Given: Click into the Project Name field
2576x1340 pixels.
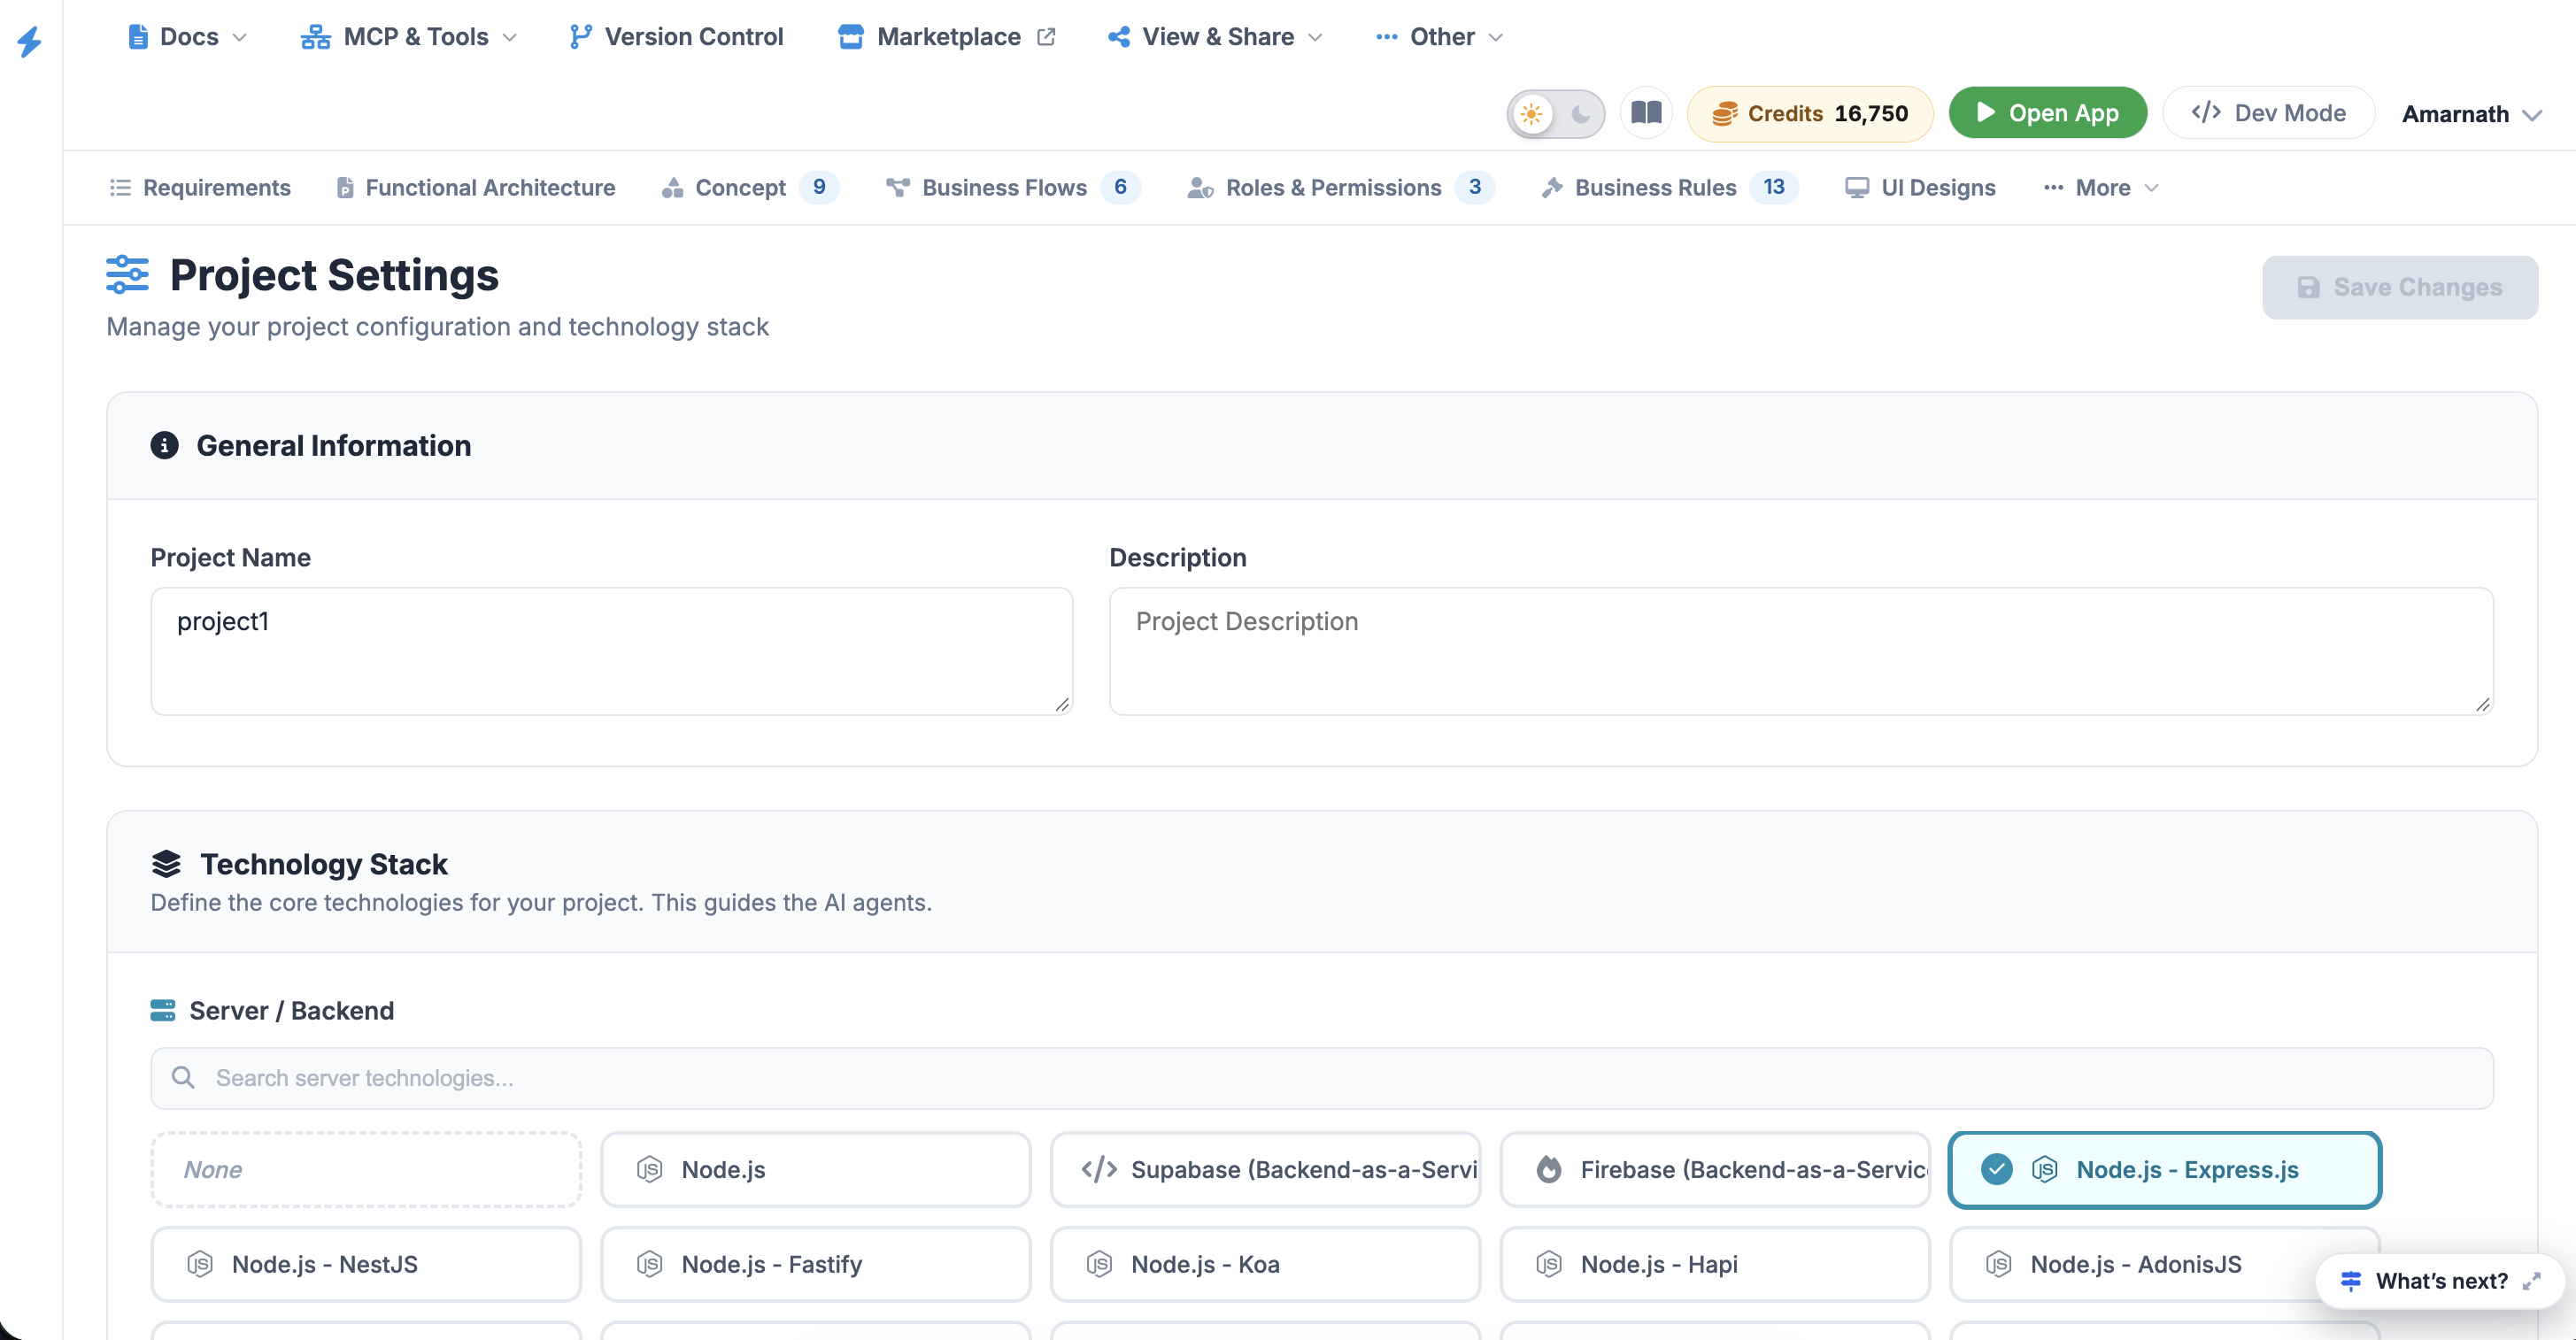Looking at the screenshot, I should pos(612,651).
